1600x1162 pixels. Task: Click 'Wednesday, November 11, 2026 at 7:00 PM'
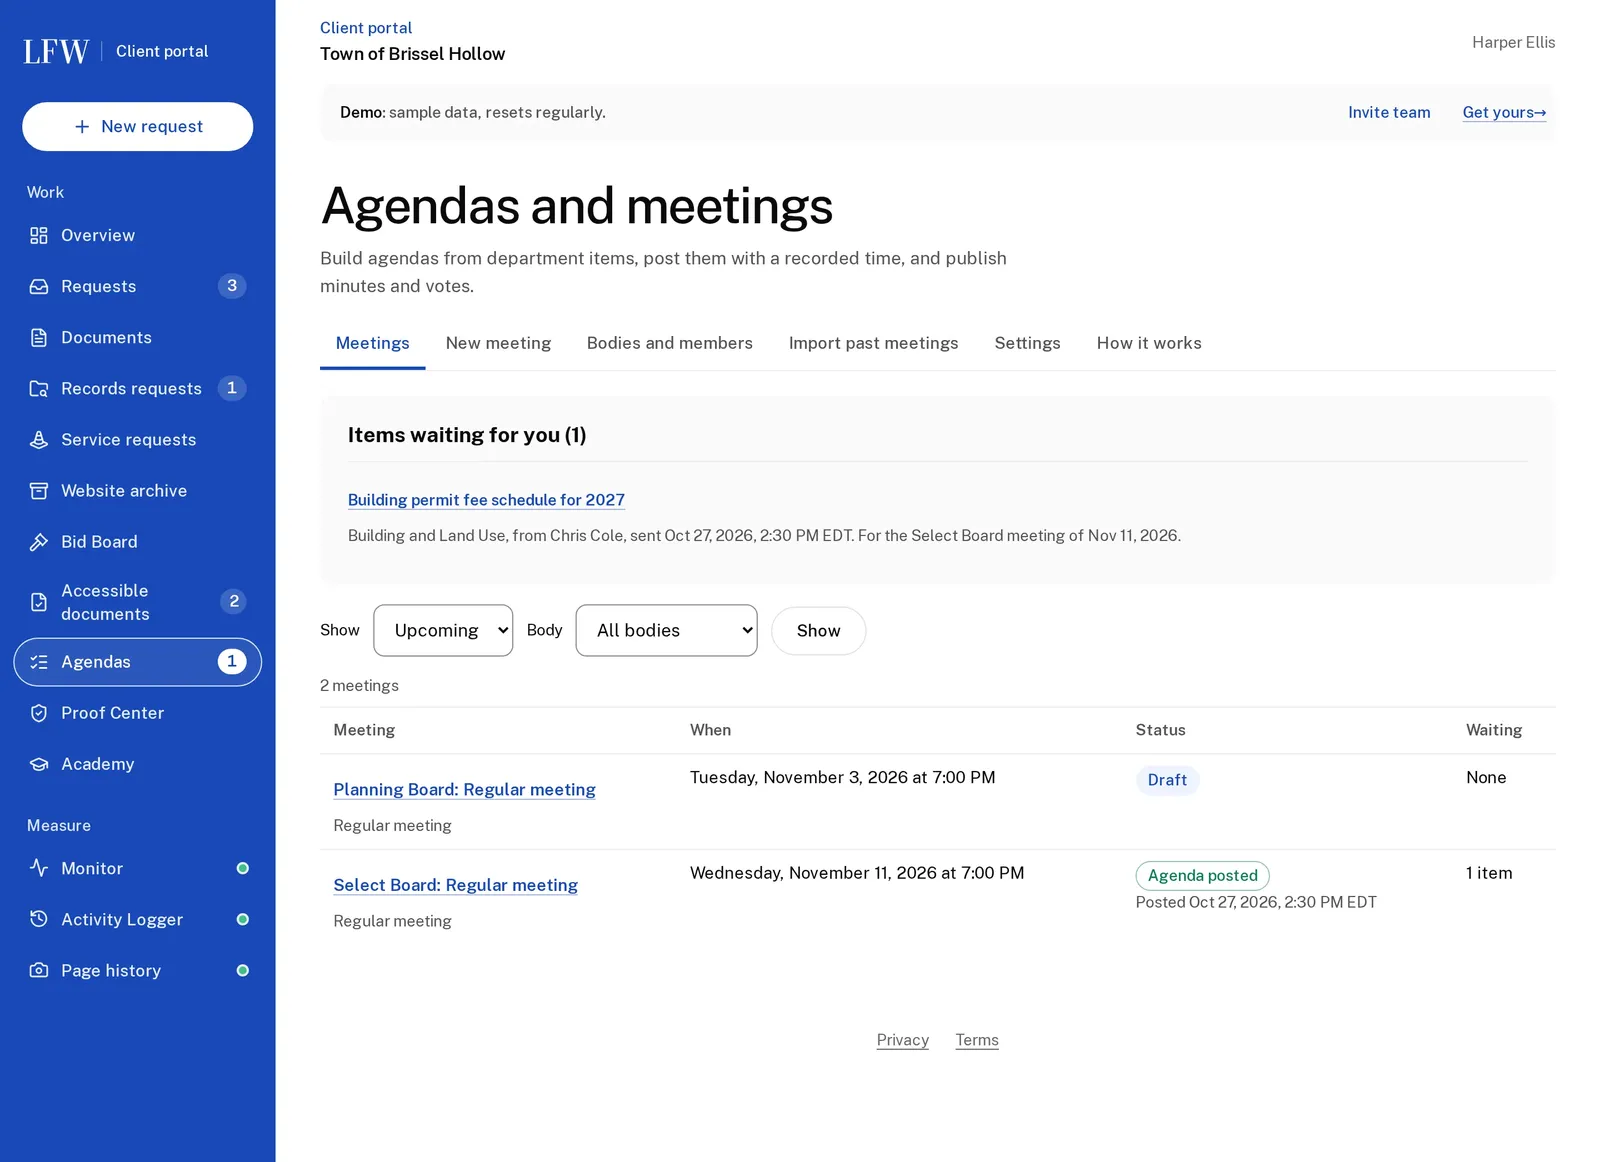click(x=857, y=873)
